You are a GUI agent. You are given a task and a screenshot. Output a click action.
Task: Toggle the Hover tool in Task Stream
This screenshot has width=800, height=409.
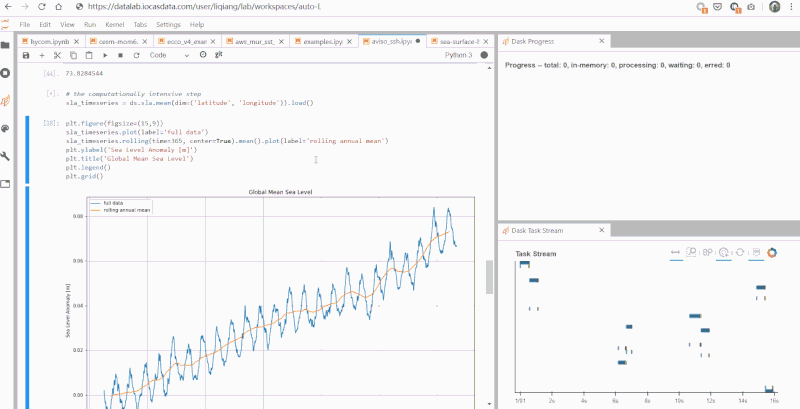[x=756, y=252]
